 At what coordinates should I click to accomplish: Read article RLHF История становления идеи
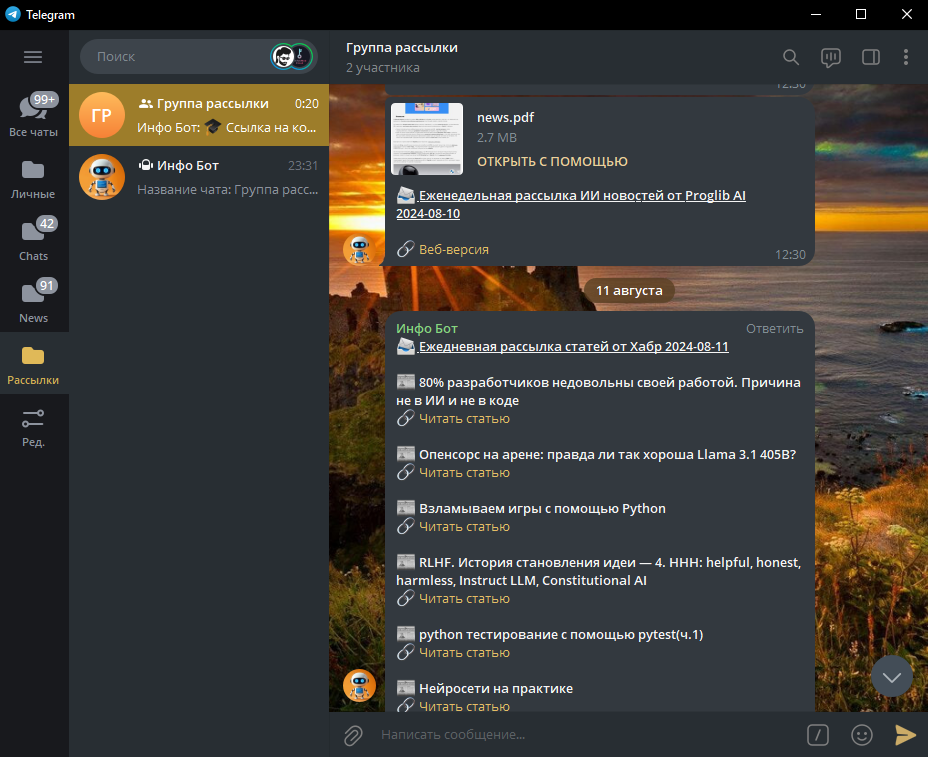pyautogui.click(x=464, y=599)
